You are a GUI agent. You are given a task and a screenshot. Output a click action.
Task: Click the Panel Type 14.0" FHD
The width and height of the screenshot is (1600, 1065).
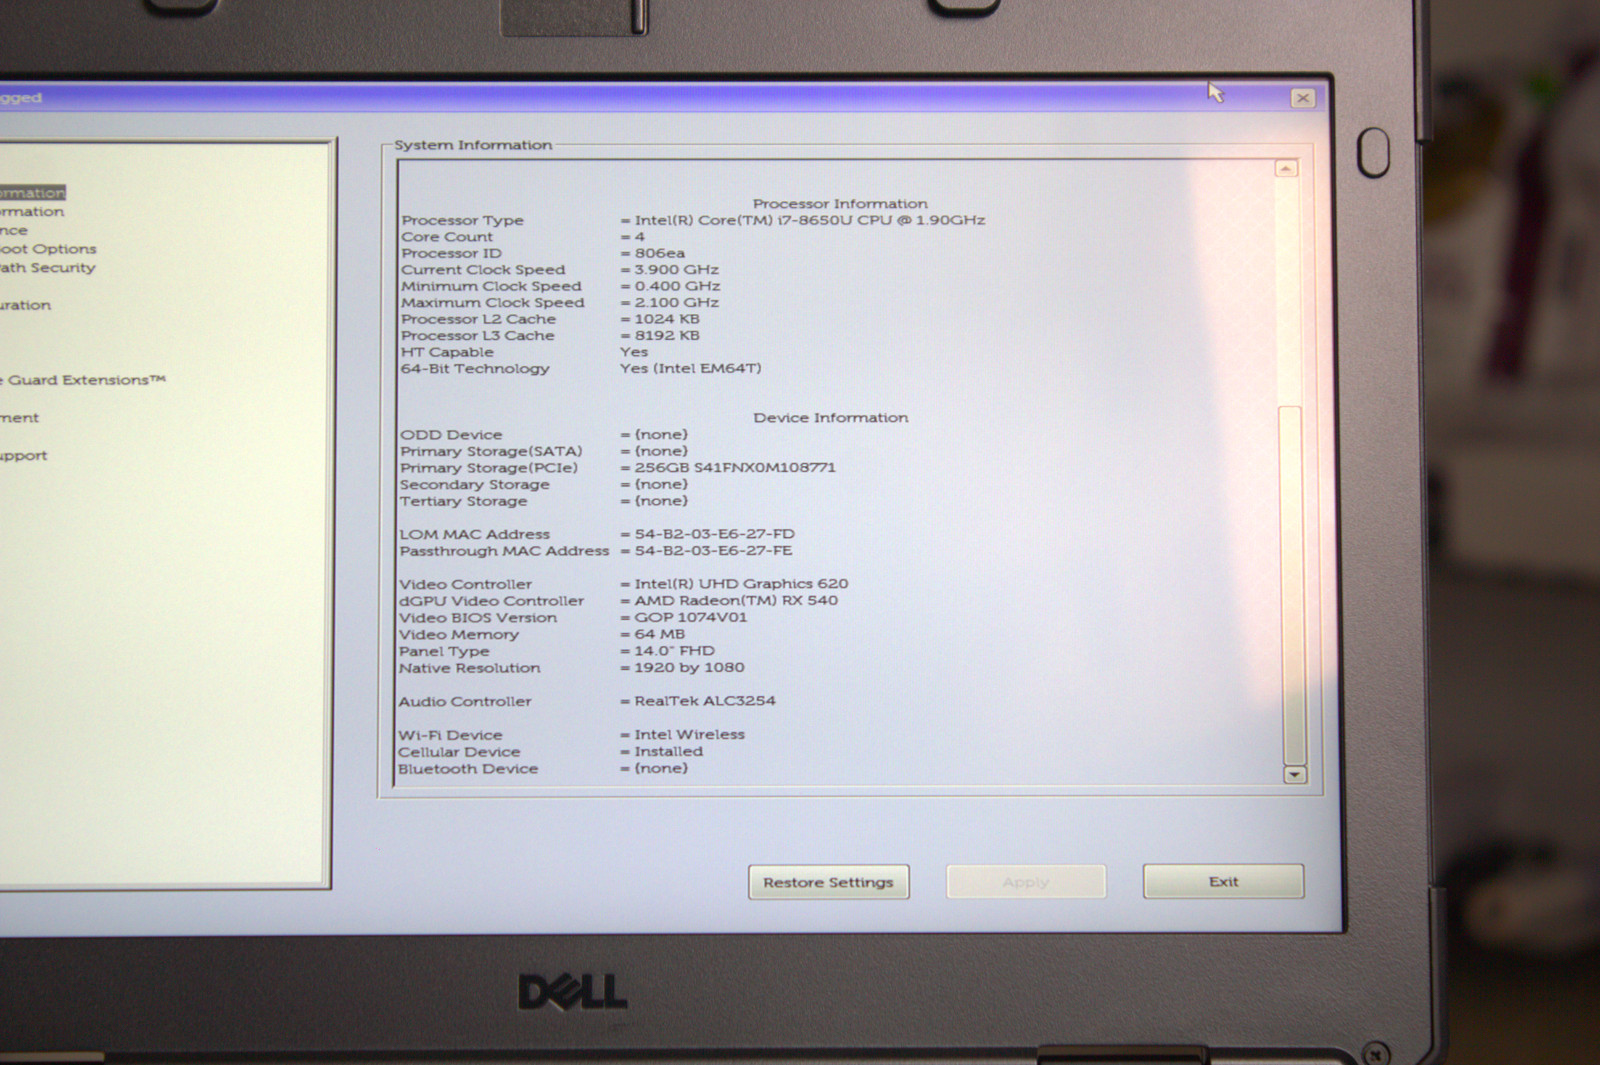(674, 651)
